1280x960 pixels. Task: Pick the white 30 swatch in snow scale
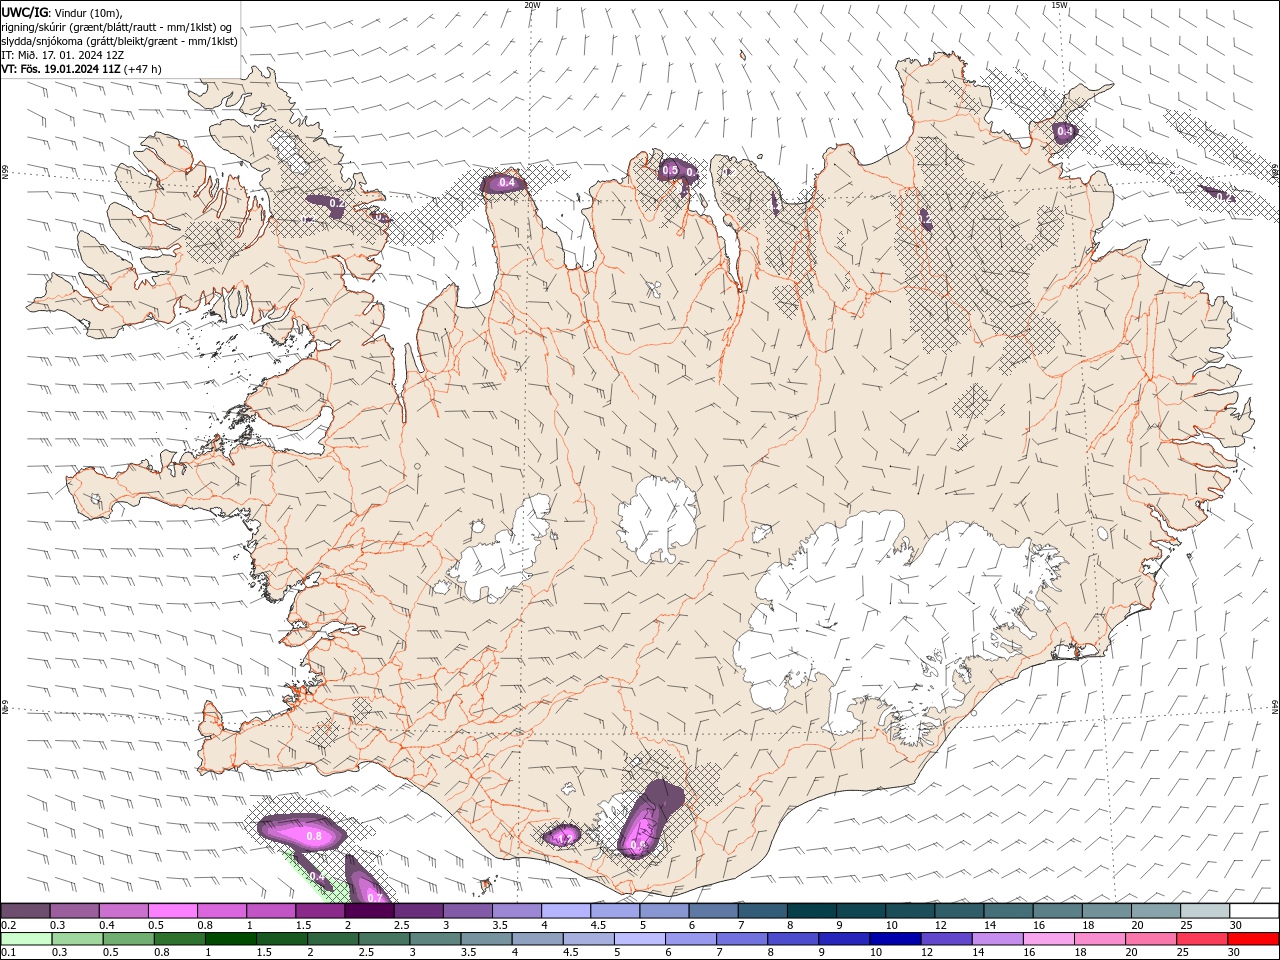pyautogui.click(x=1254, y=911)
